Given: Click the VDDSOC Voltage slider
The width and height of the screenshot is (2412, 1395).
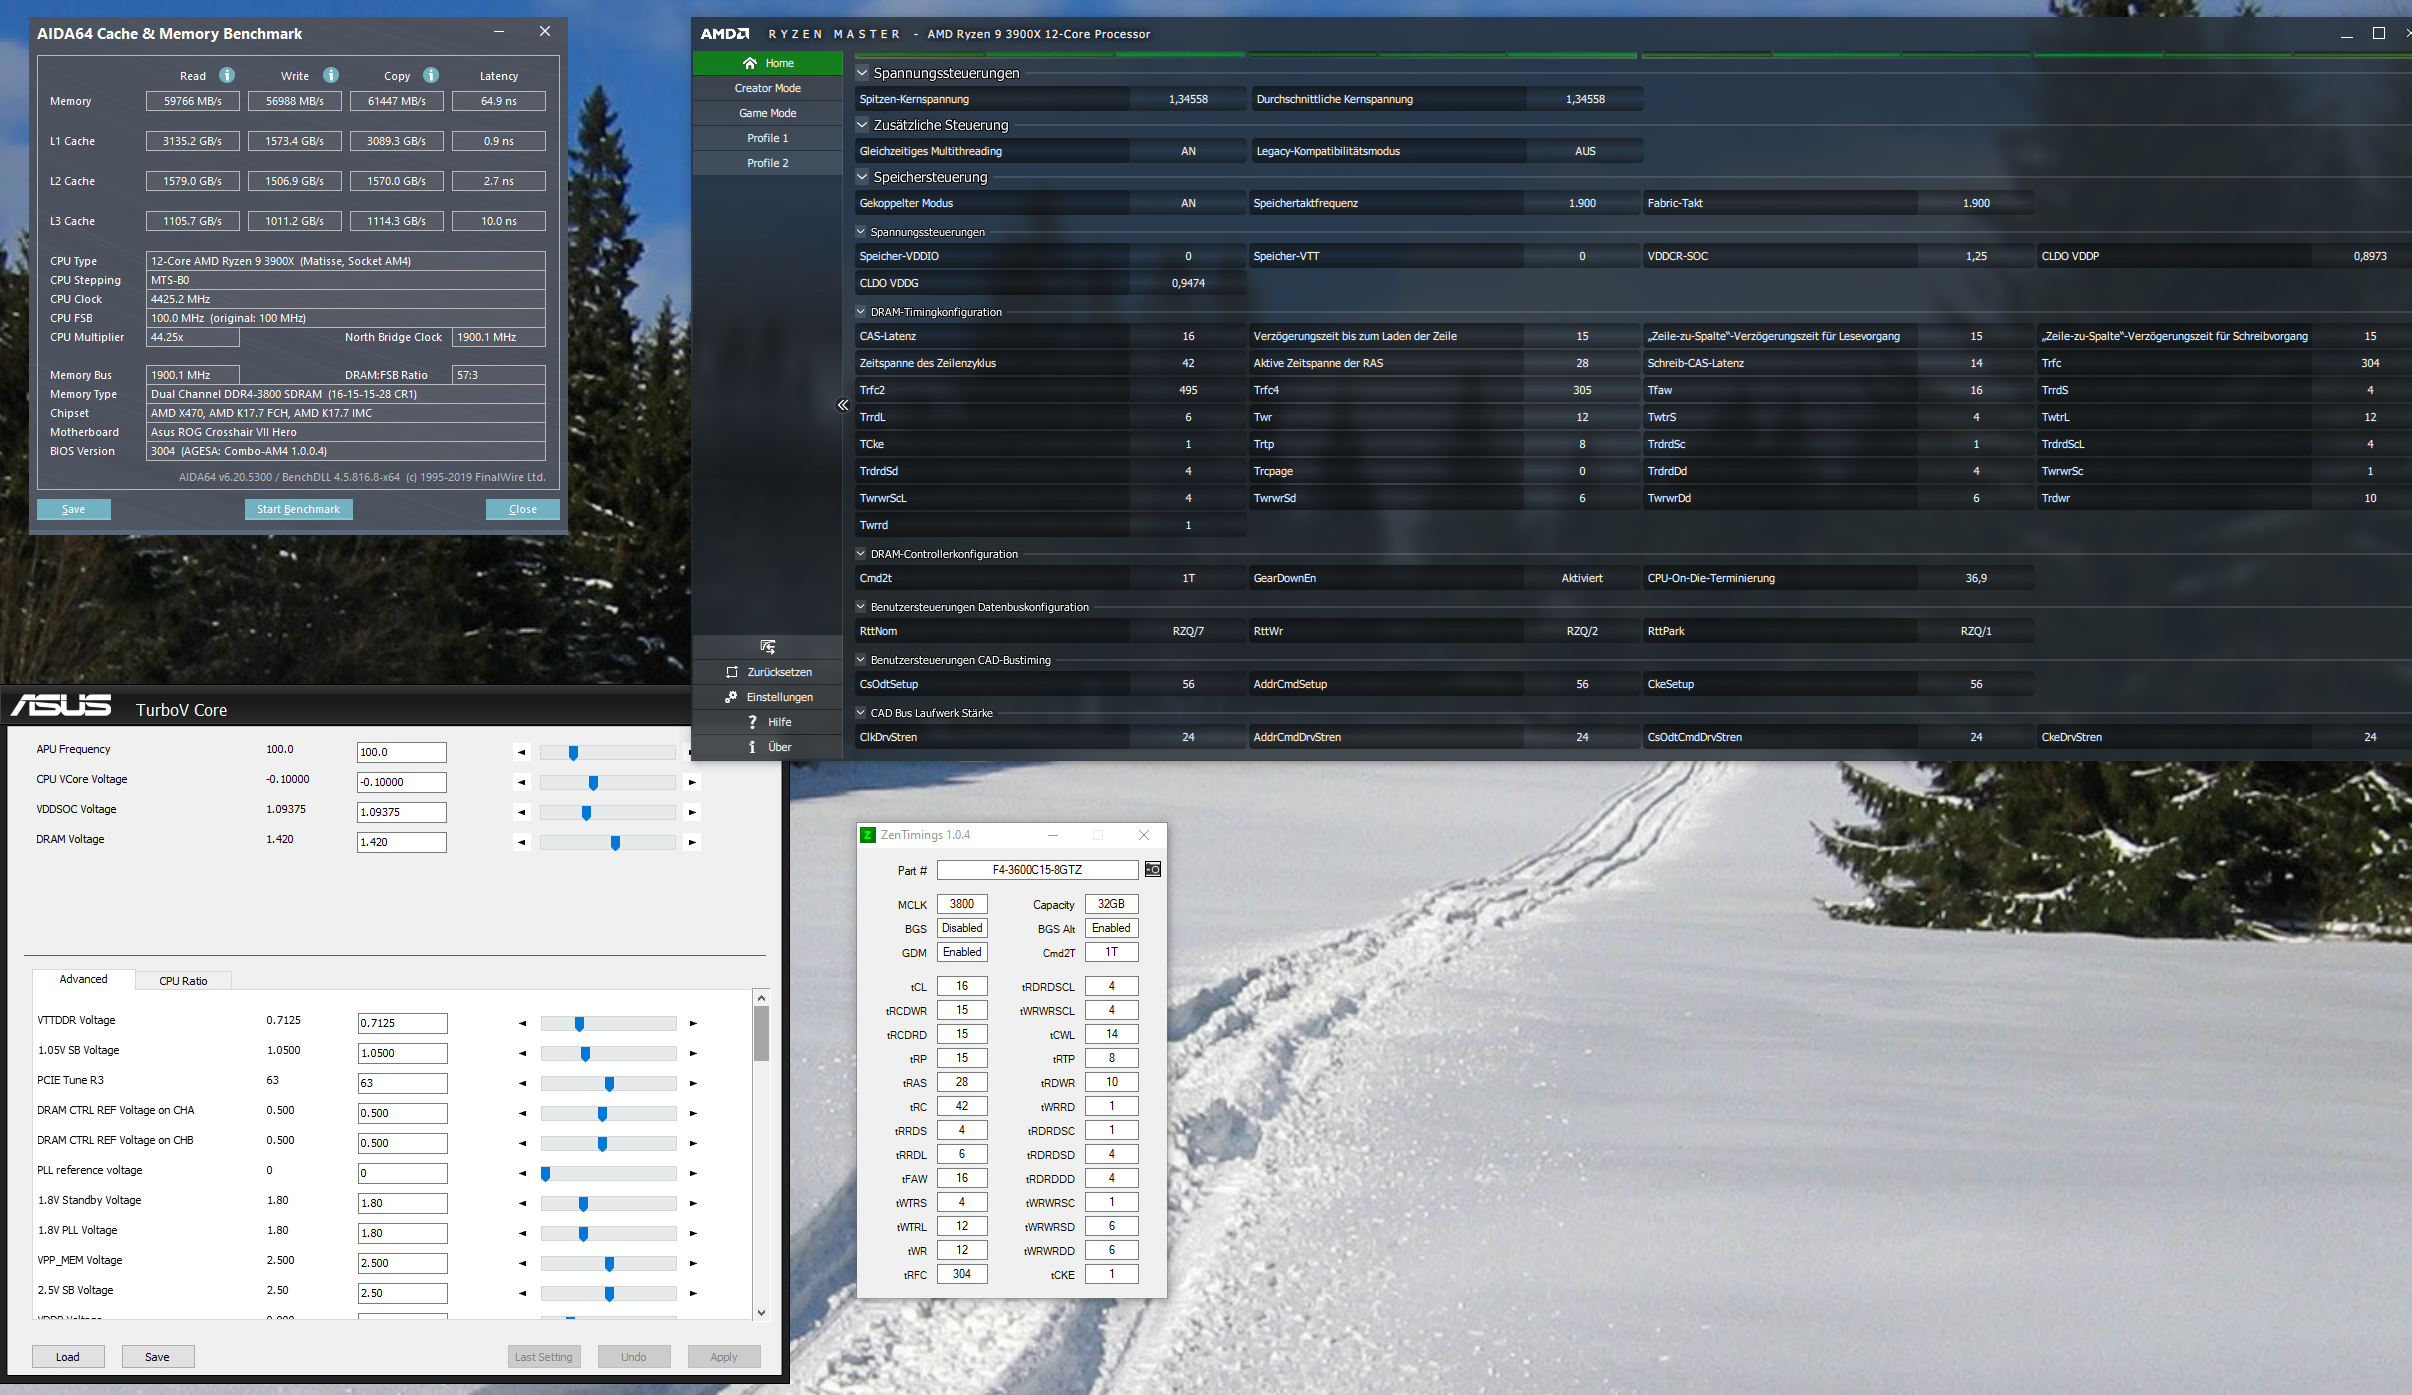Looking at the screenshot, I should 607,812.
